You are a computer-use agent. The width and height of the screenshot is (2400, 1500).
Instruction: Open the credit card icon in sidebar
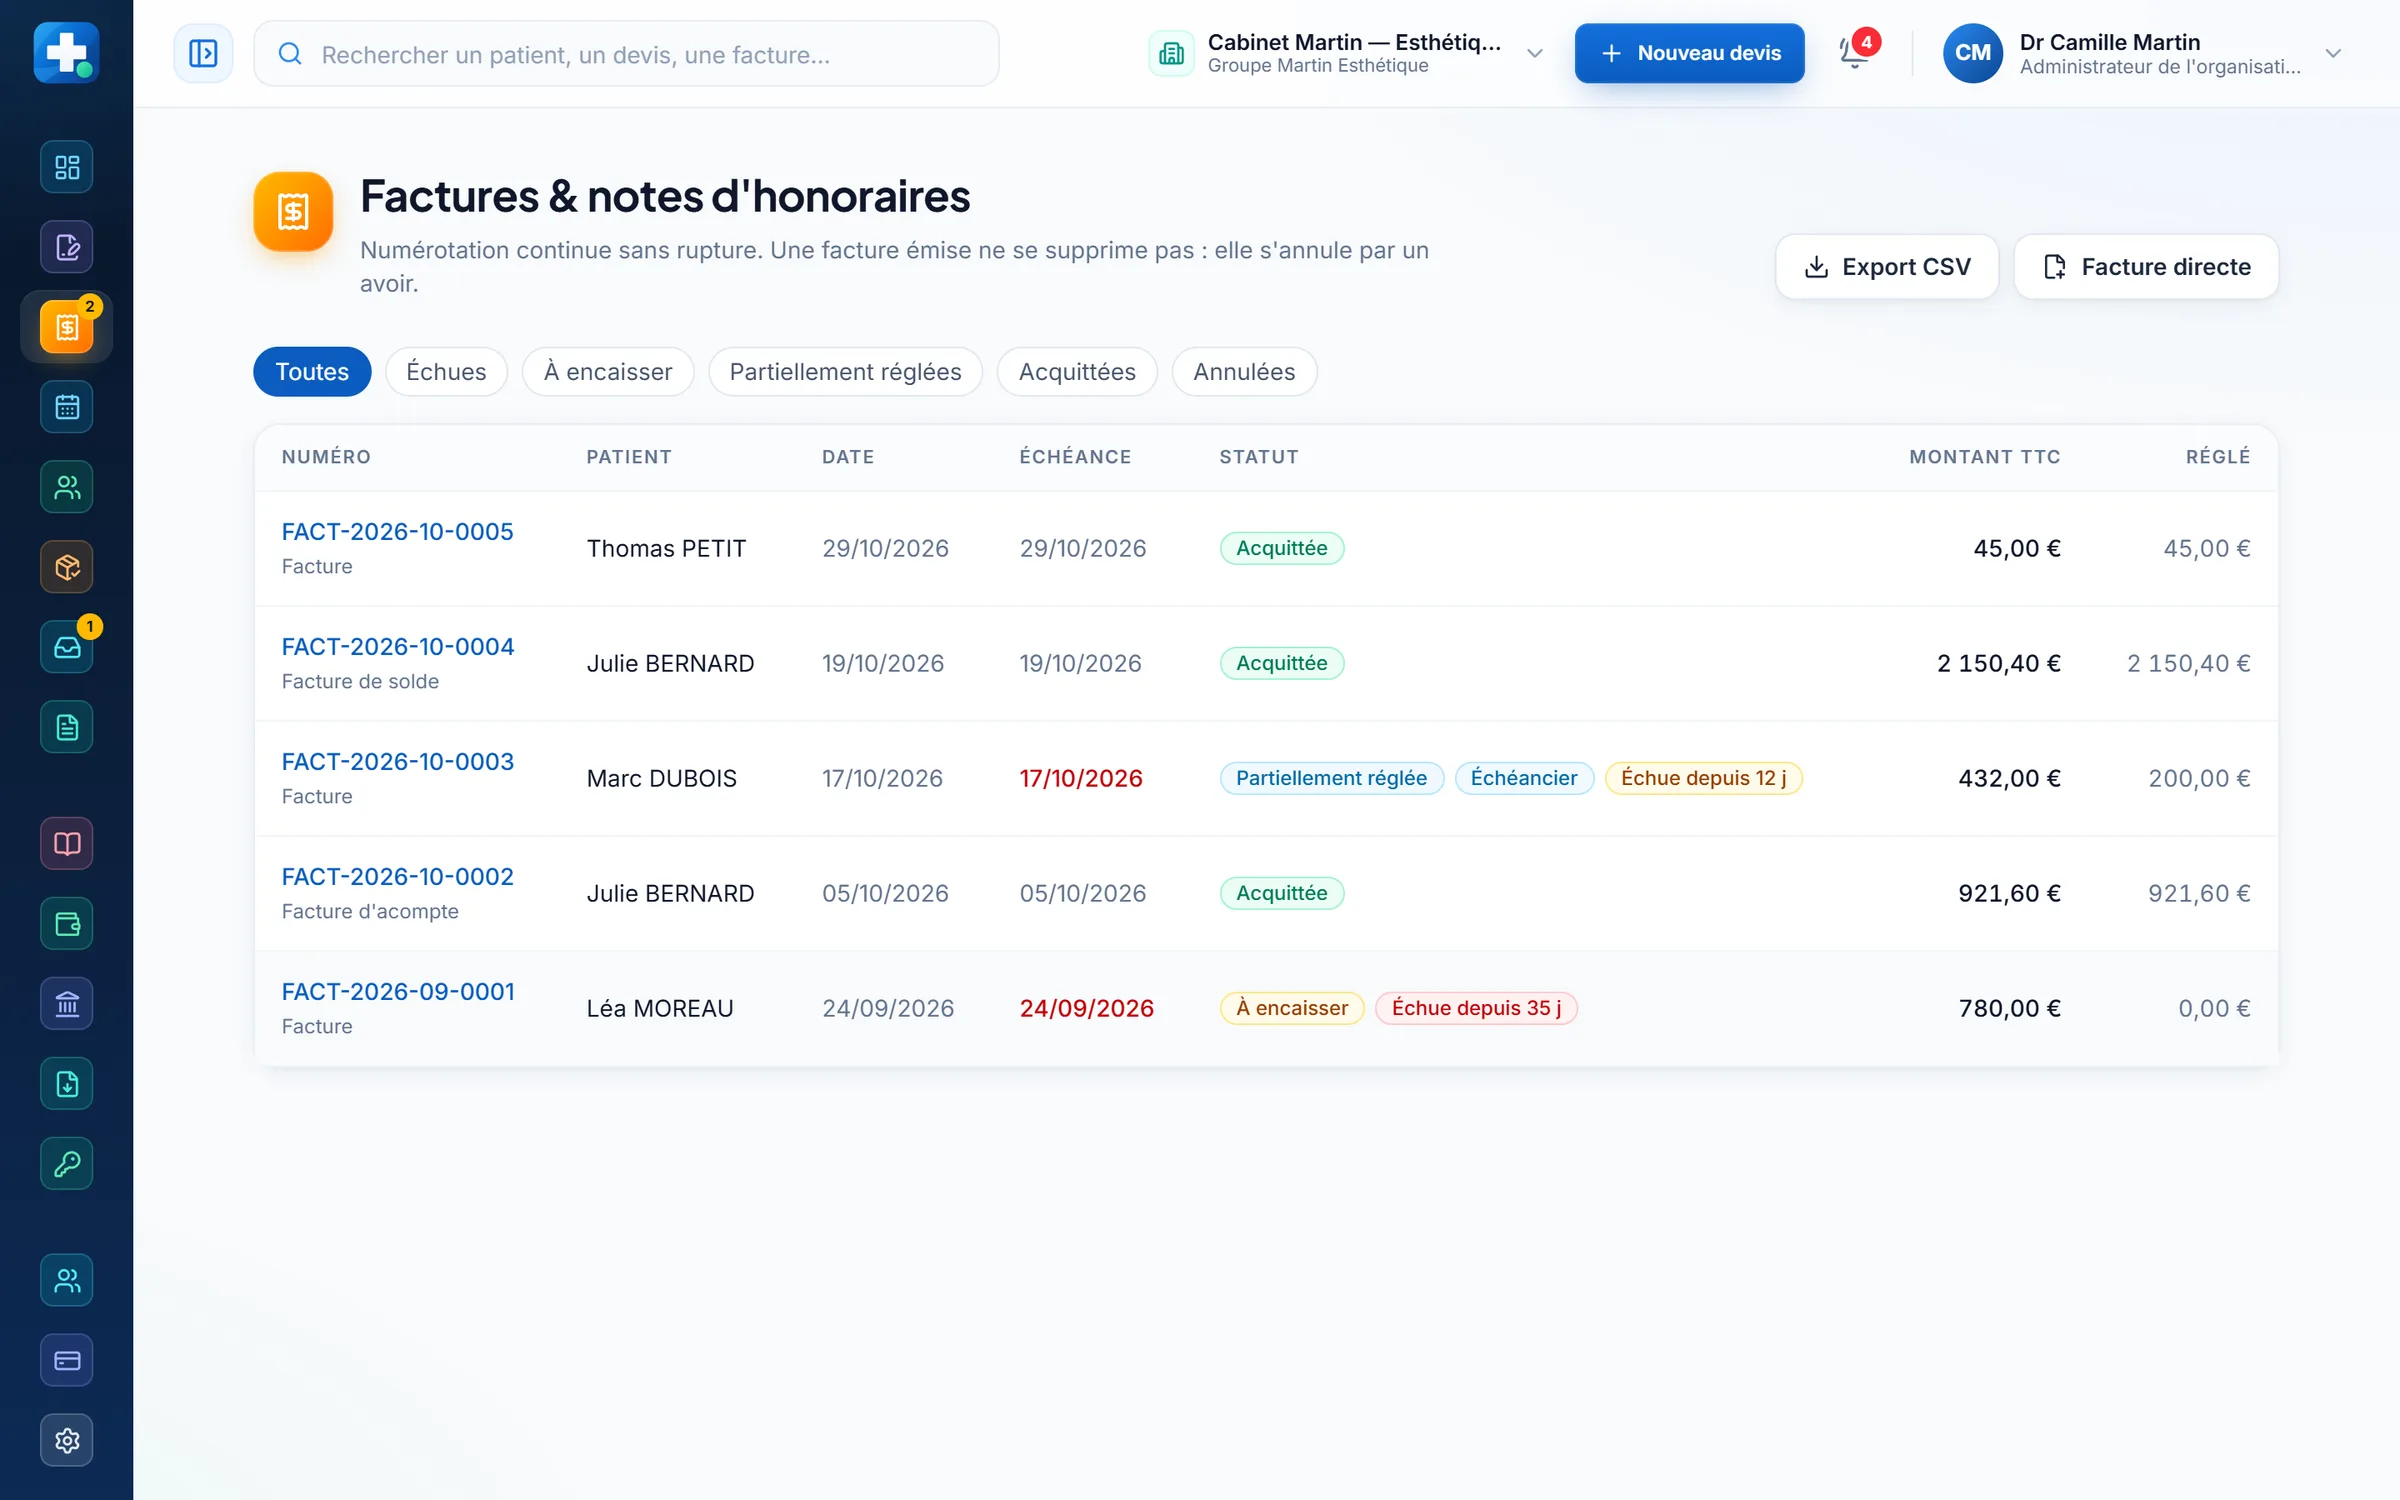tap(67, 1361)
